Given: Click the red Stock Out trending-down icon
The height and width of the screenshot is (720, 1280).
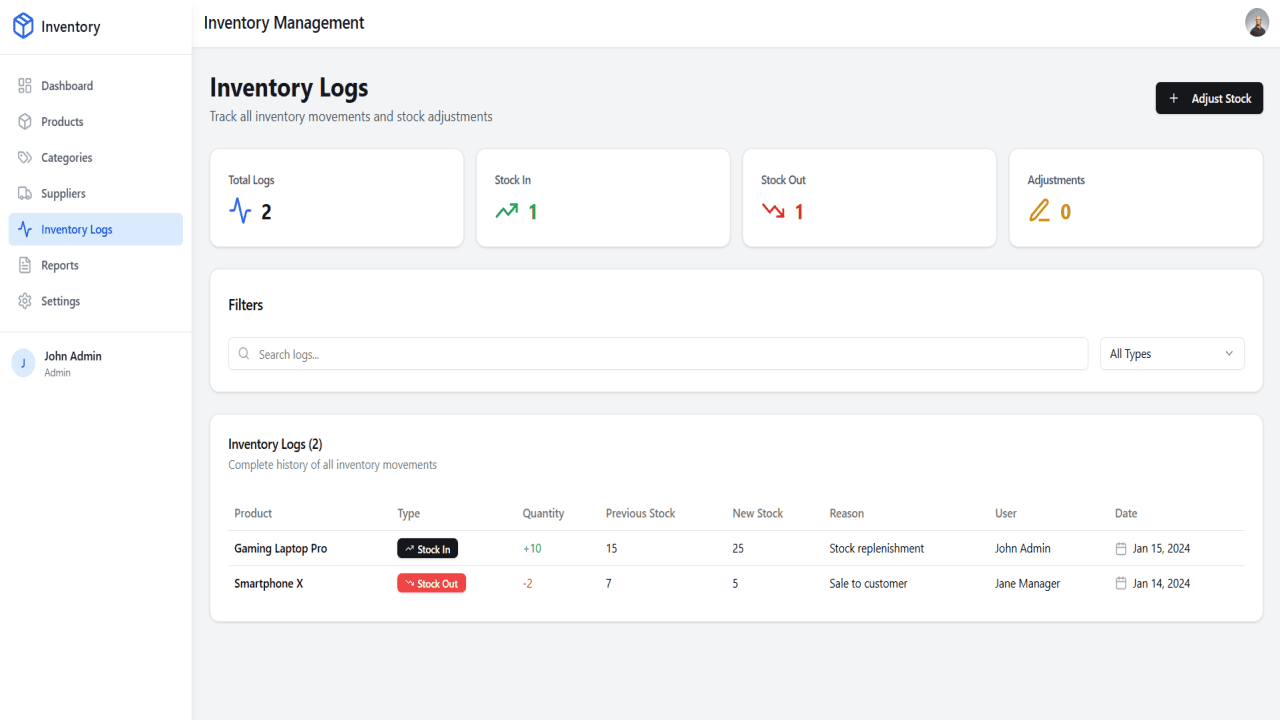Looking at the screenshot, I should (773, 211).
